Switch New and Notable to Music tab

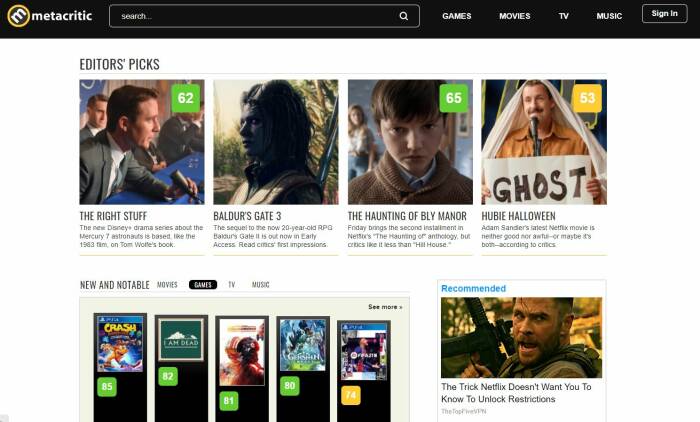260,284
